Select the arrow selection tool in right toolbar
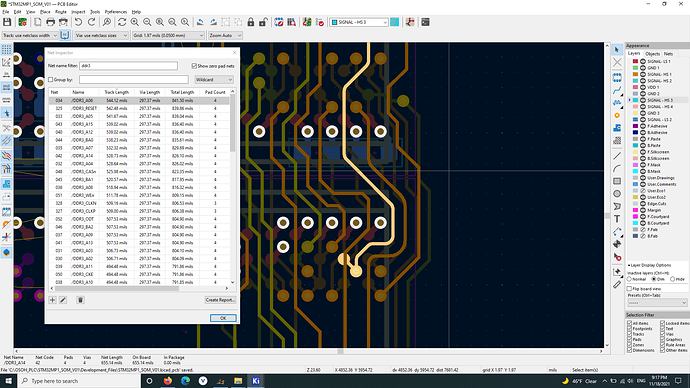The image size is (690, 388). (617, 50)
